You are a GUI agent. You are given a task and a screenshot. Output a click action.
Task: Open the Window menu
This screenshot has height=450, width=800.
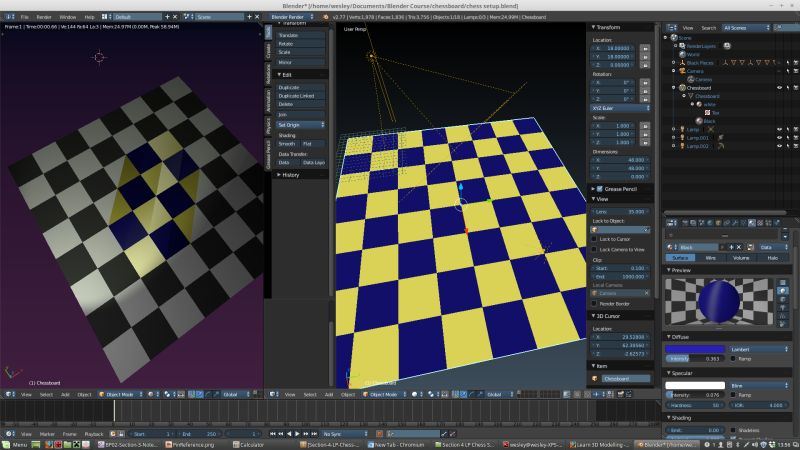pyautogui.click(x=67, y=17)
